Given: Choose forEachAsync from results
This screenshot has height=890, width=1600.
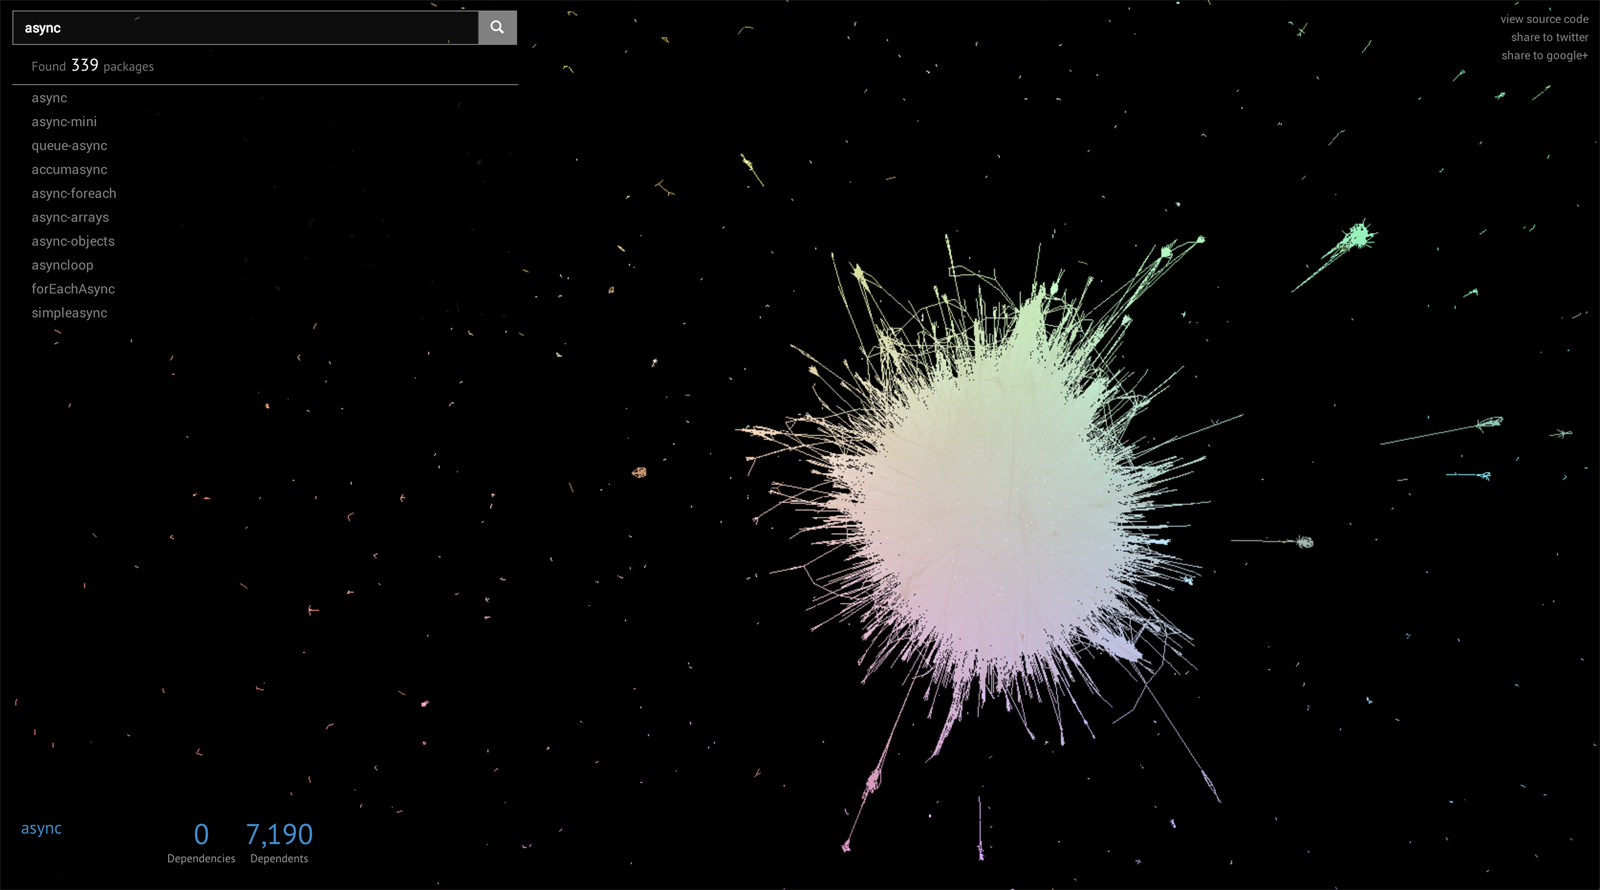Looking at the screenshot, I should (x=73, y=290).
